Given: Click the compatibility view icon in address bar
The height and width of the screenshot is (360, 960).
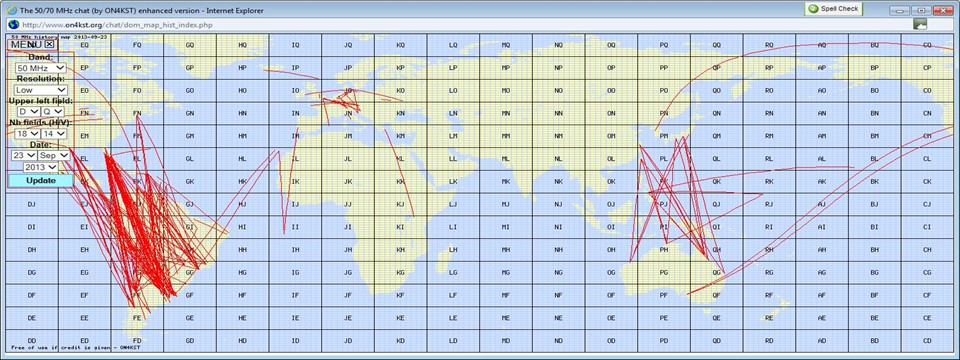Looking at the screenshot, I should click(x=920, y=24).
